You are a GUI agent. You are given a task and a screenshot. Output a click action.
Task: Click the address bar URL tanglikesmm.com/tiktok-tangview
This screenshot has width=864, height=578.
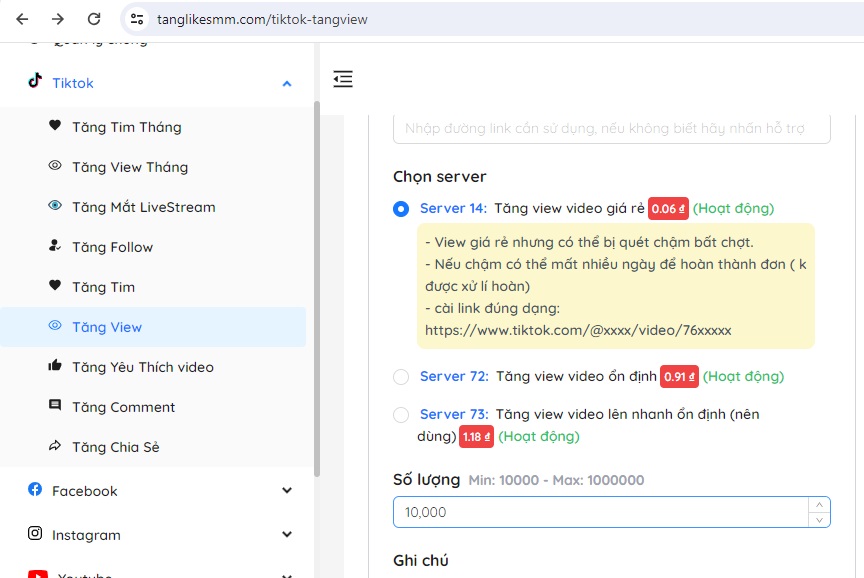coord(262,19)
